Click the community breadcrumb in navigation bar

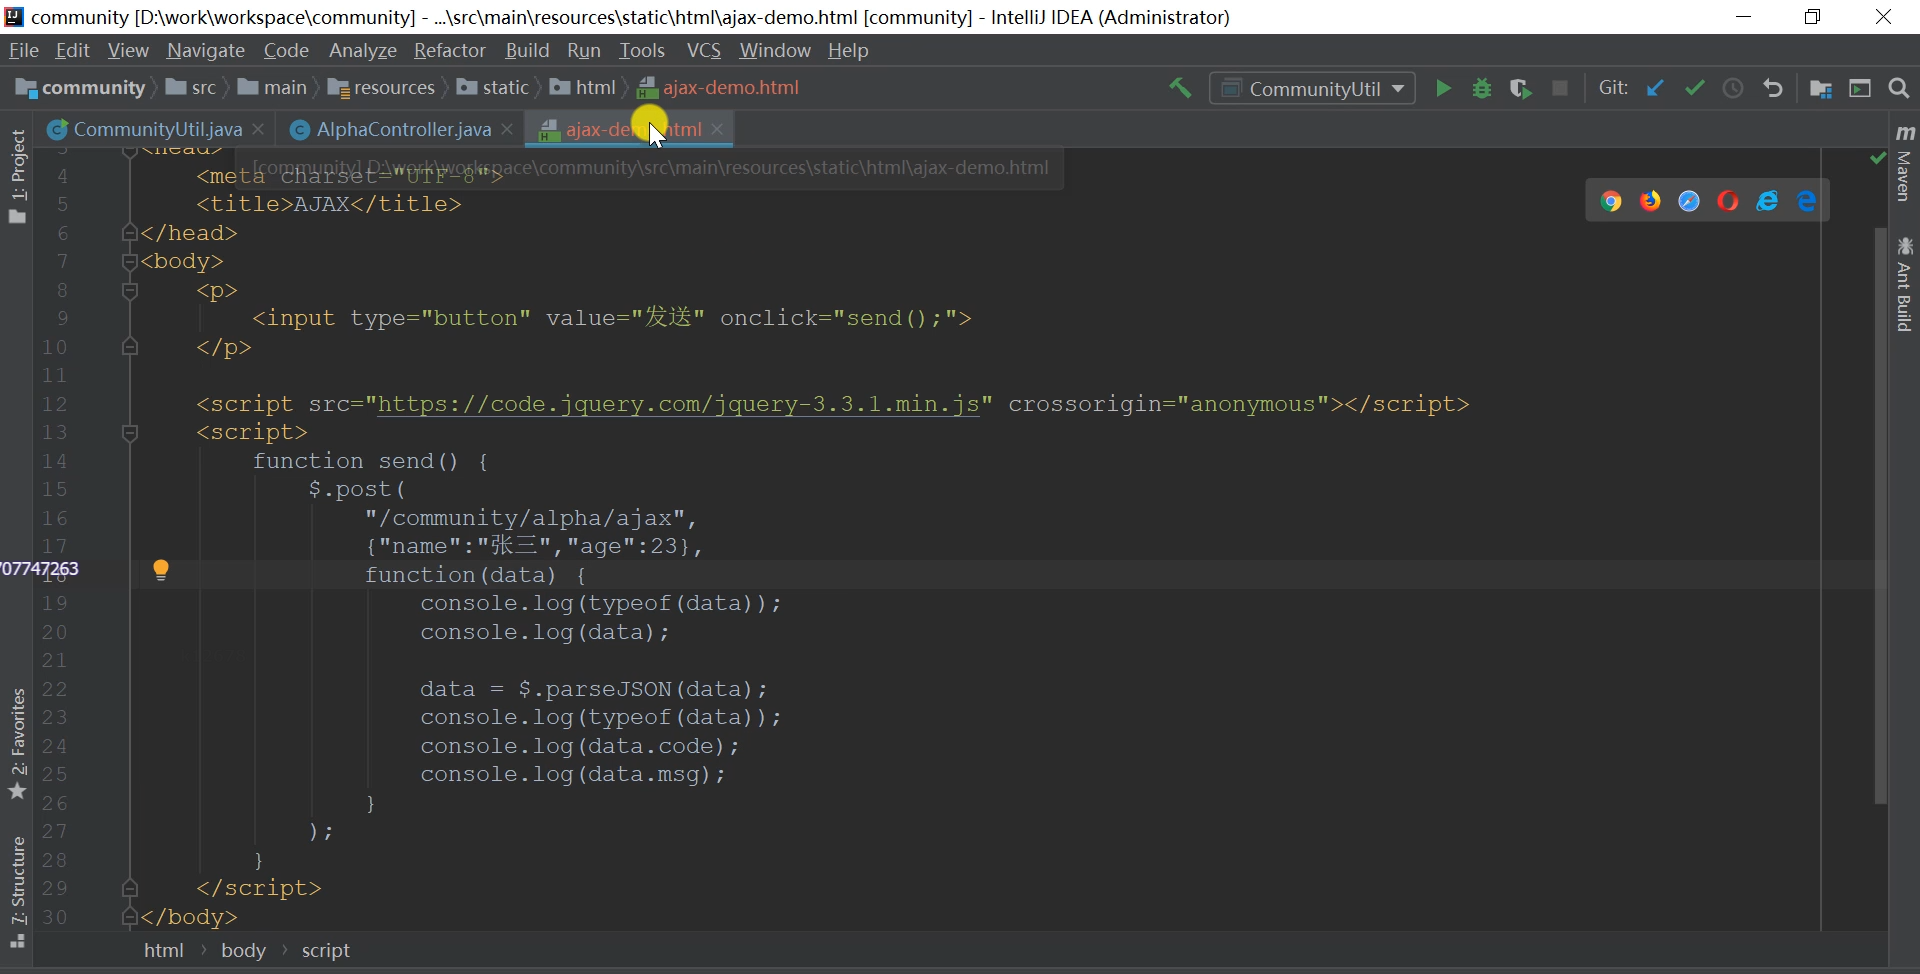82,88
